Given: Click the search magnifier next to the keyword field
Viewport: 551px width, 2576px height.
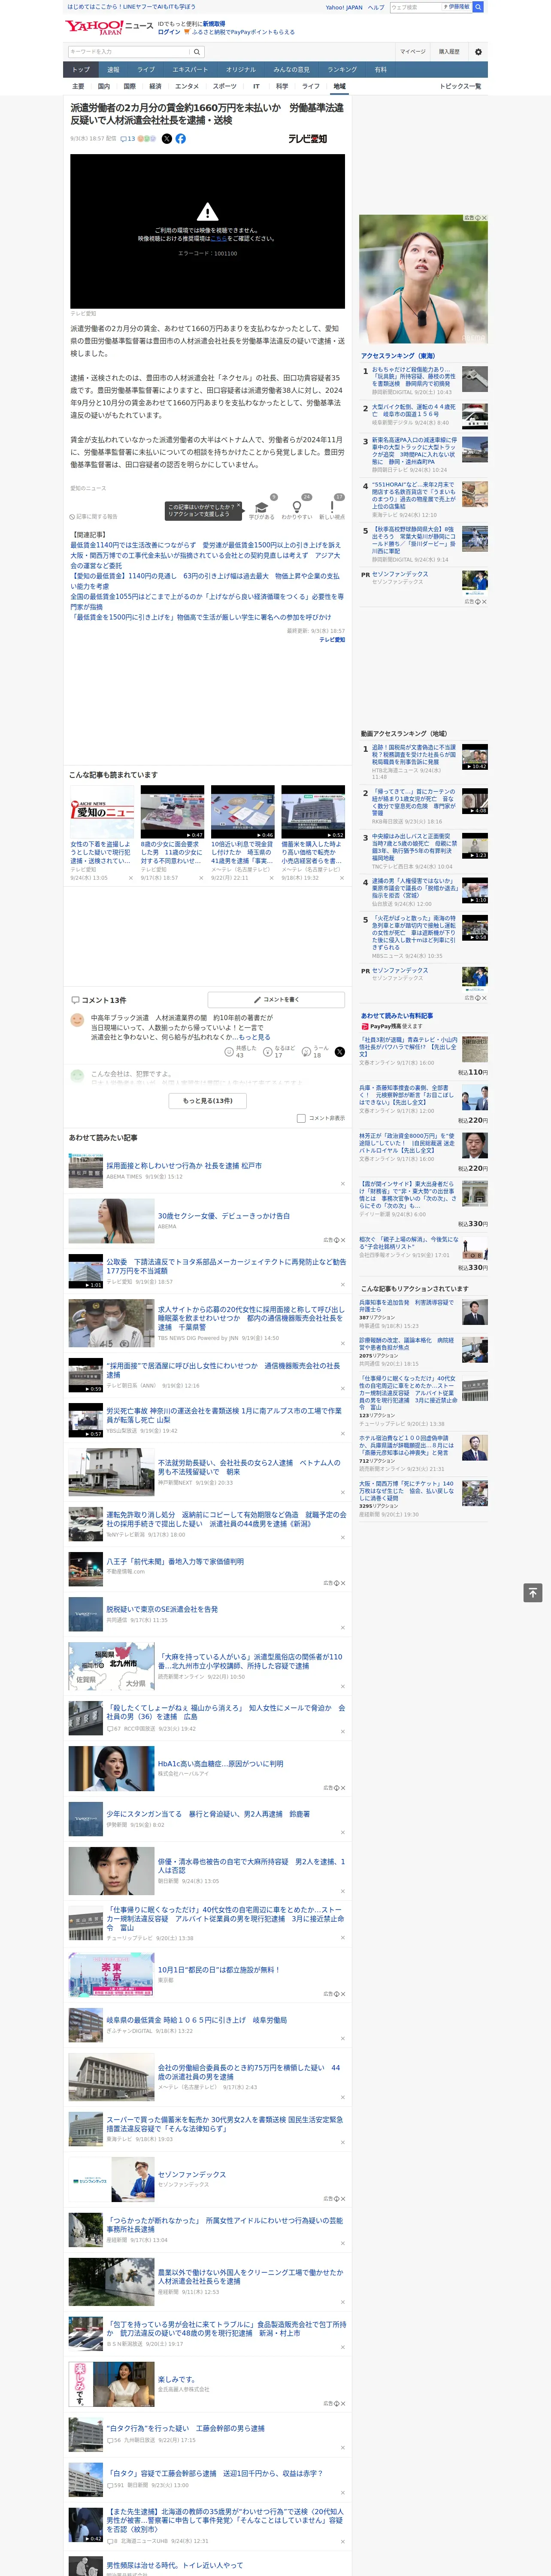Looking at the screenshot, I should tap(197, 51).
